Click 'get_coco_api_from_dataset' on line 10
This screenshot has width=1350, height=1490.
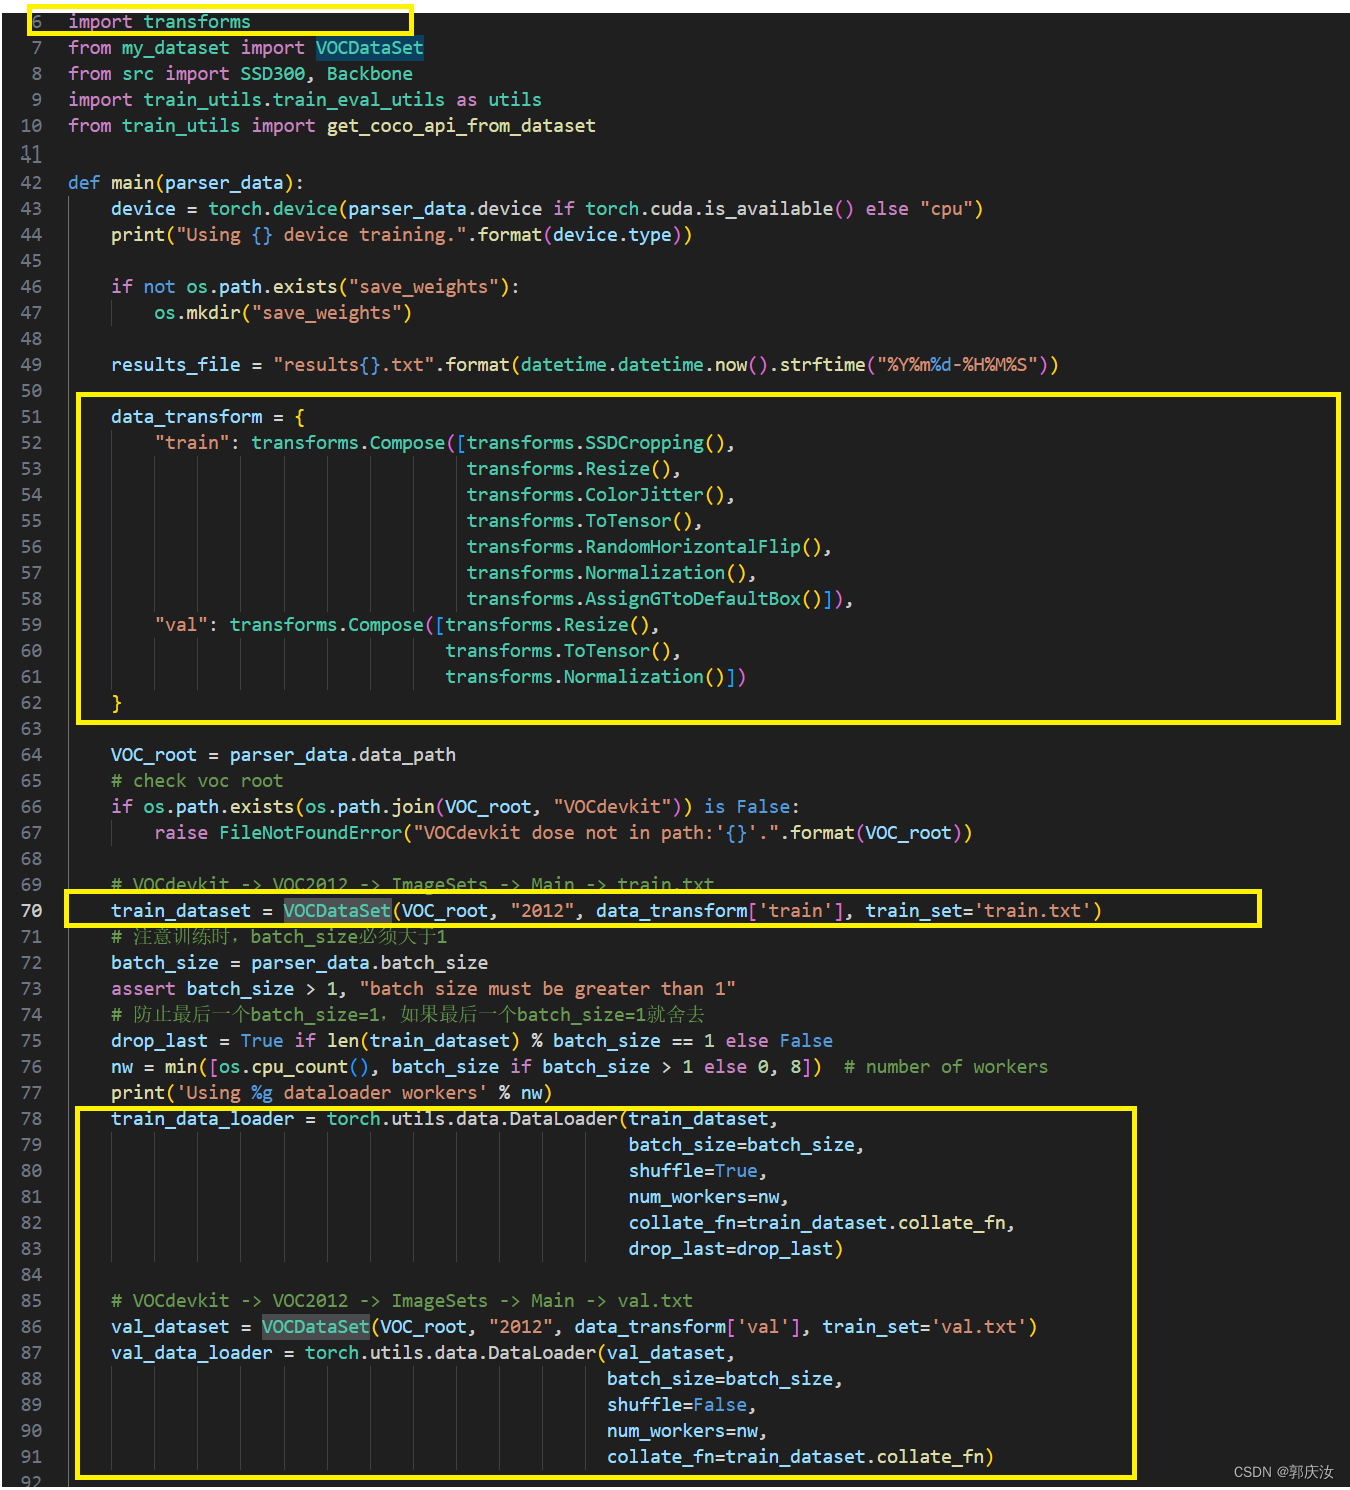461,126
